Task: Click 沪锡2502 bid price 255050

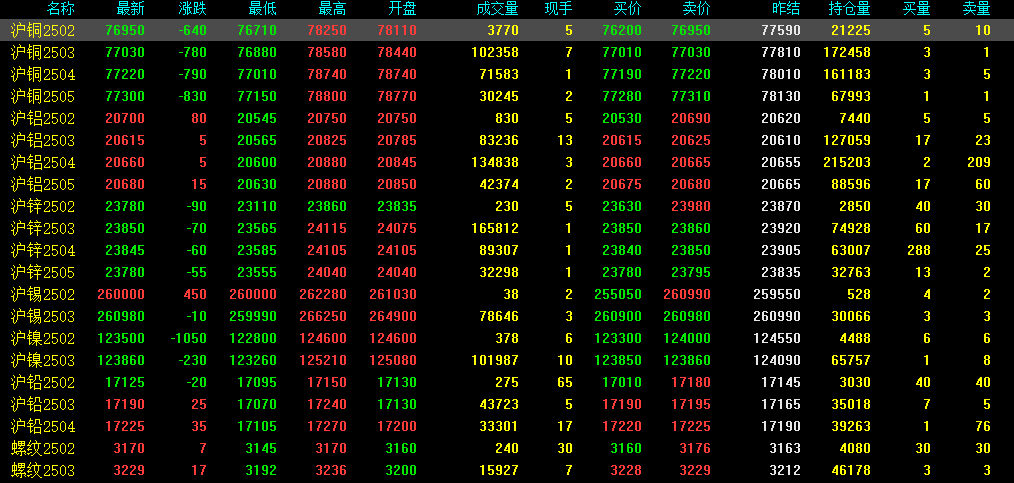Action: [x=618, y=294]
